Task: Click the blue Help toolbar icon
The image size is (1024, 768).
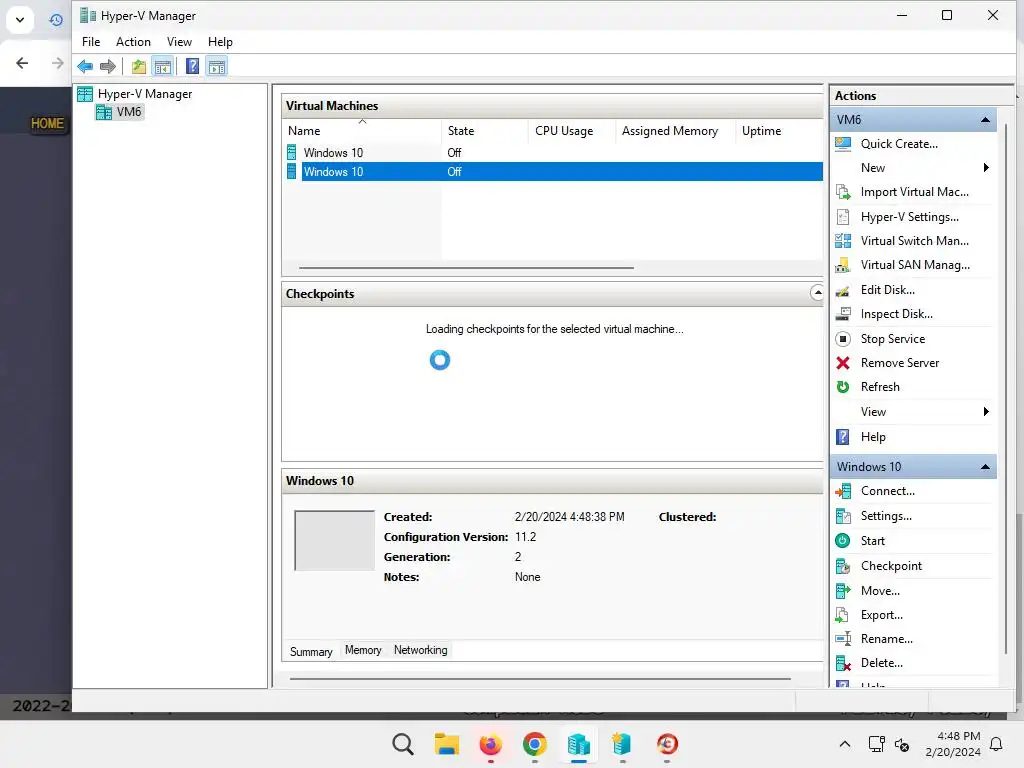Action: (x=192, y=66)
